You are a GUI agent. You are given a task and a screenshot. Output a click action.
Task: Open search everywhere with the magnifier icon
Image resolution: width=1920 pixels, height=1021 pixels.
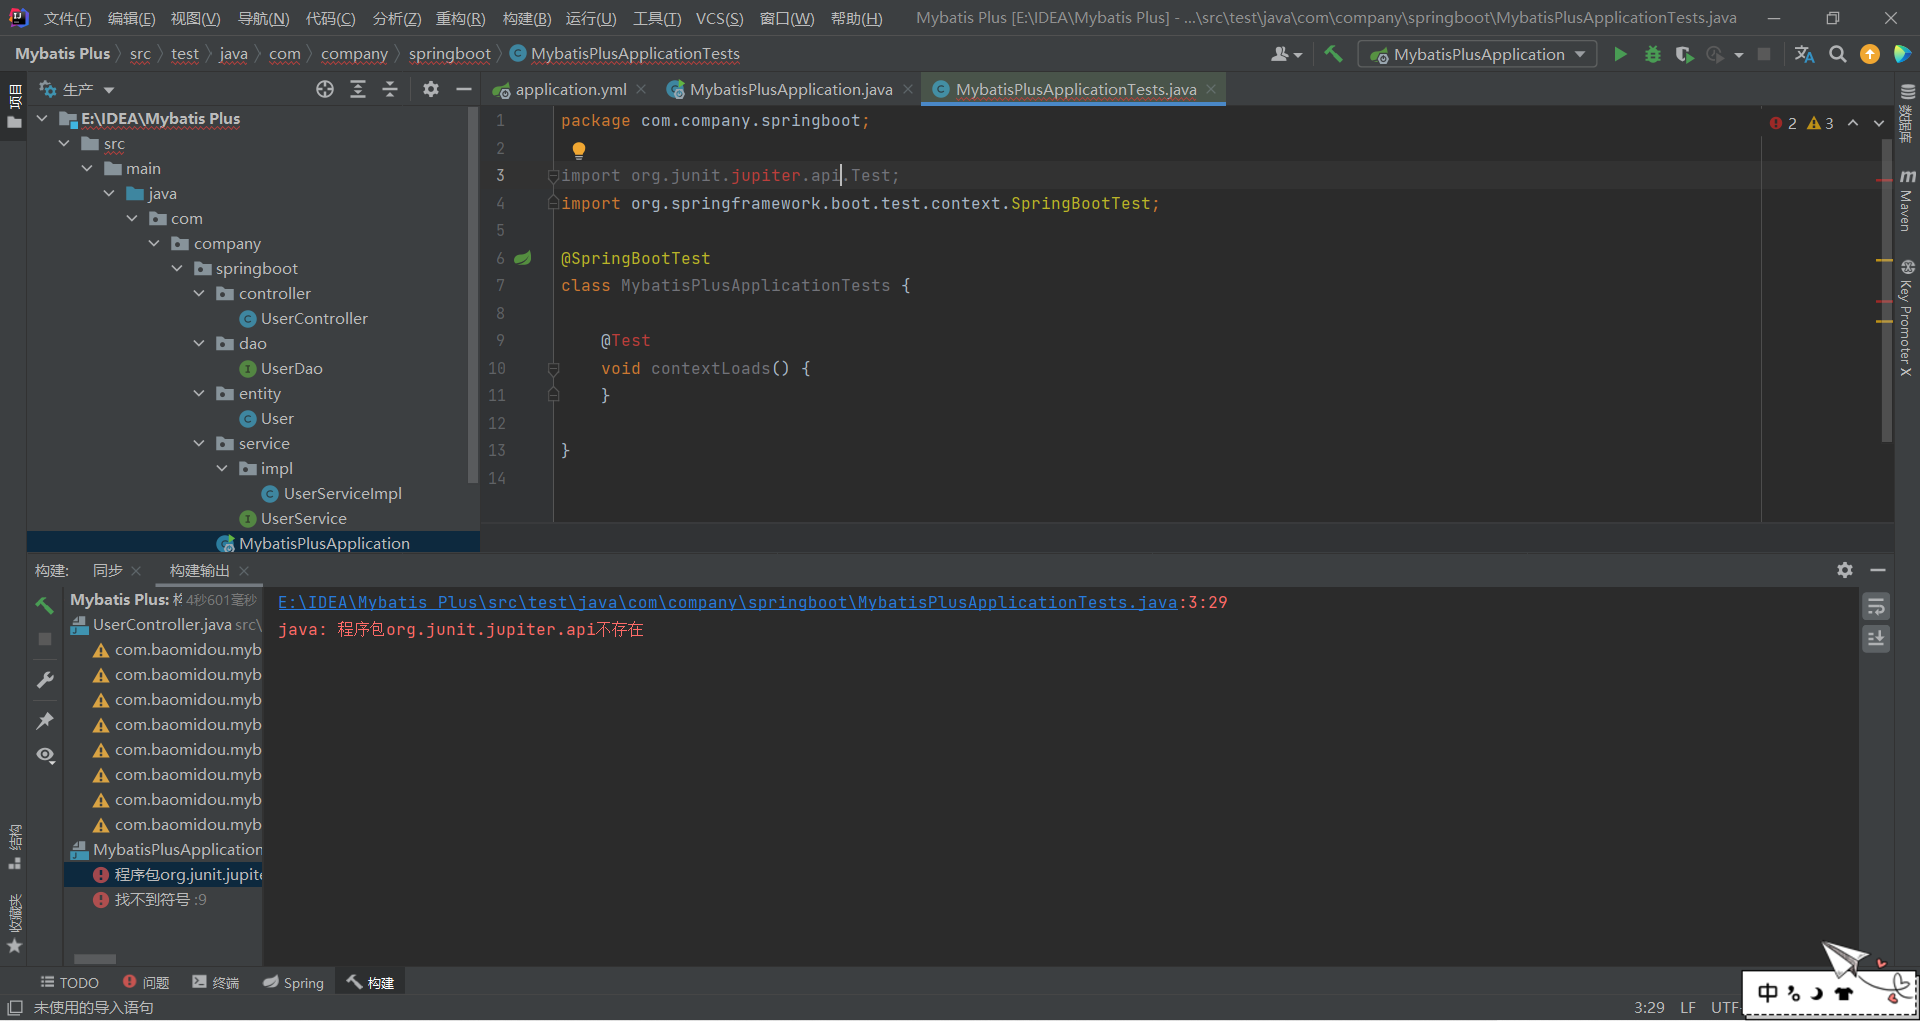tap(1838, 54)
